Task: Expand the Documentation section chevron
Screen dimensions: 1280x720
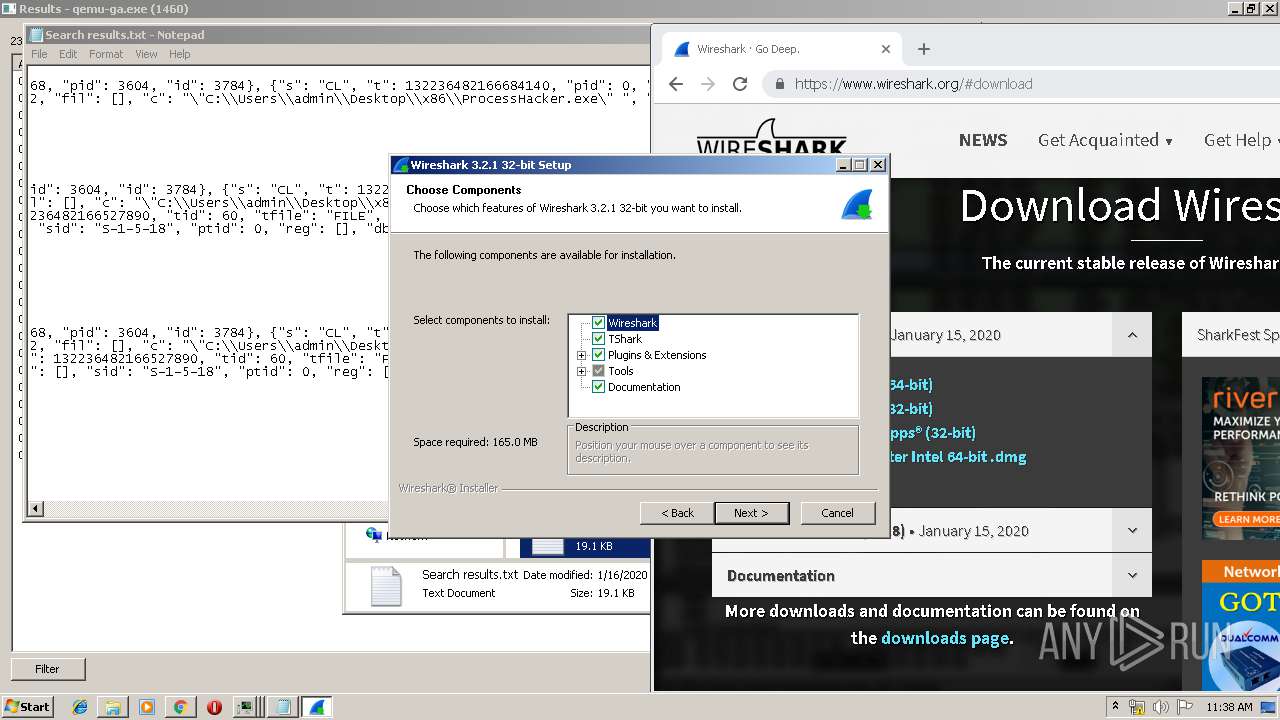Action: point(1132,575)
